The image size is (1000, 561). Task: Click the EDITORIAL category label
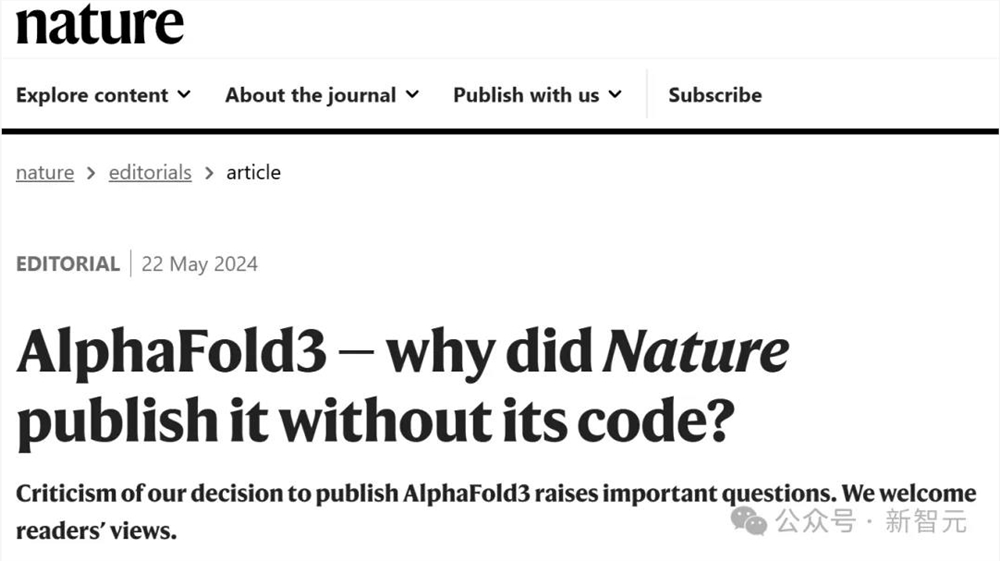coord(68,264)
